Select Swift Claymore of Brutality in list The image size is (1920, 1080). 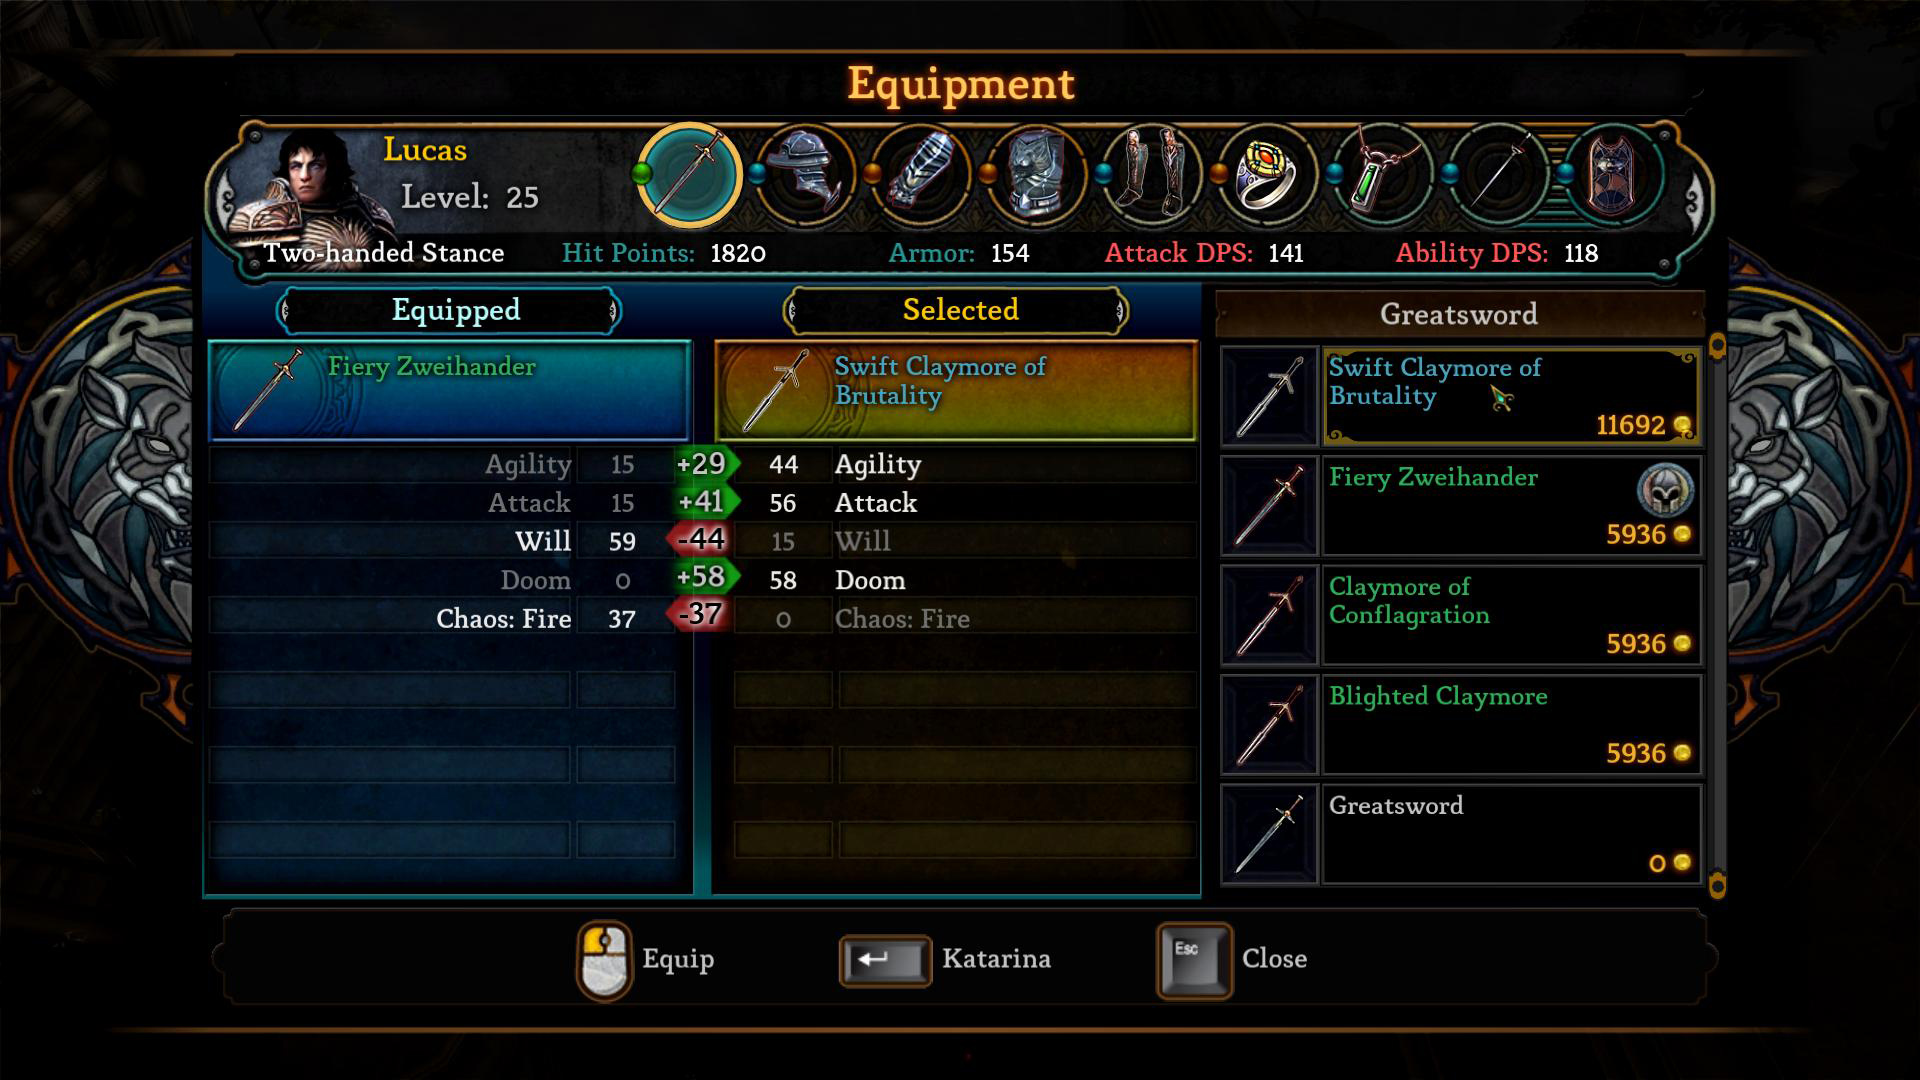tap(1461, 396)
